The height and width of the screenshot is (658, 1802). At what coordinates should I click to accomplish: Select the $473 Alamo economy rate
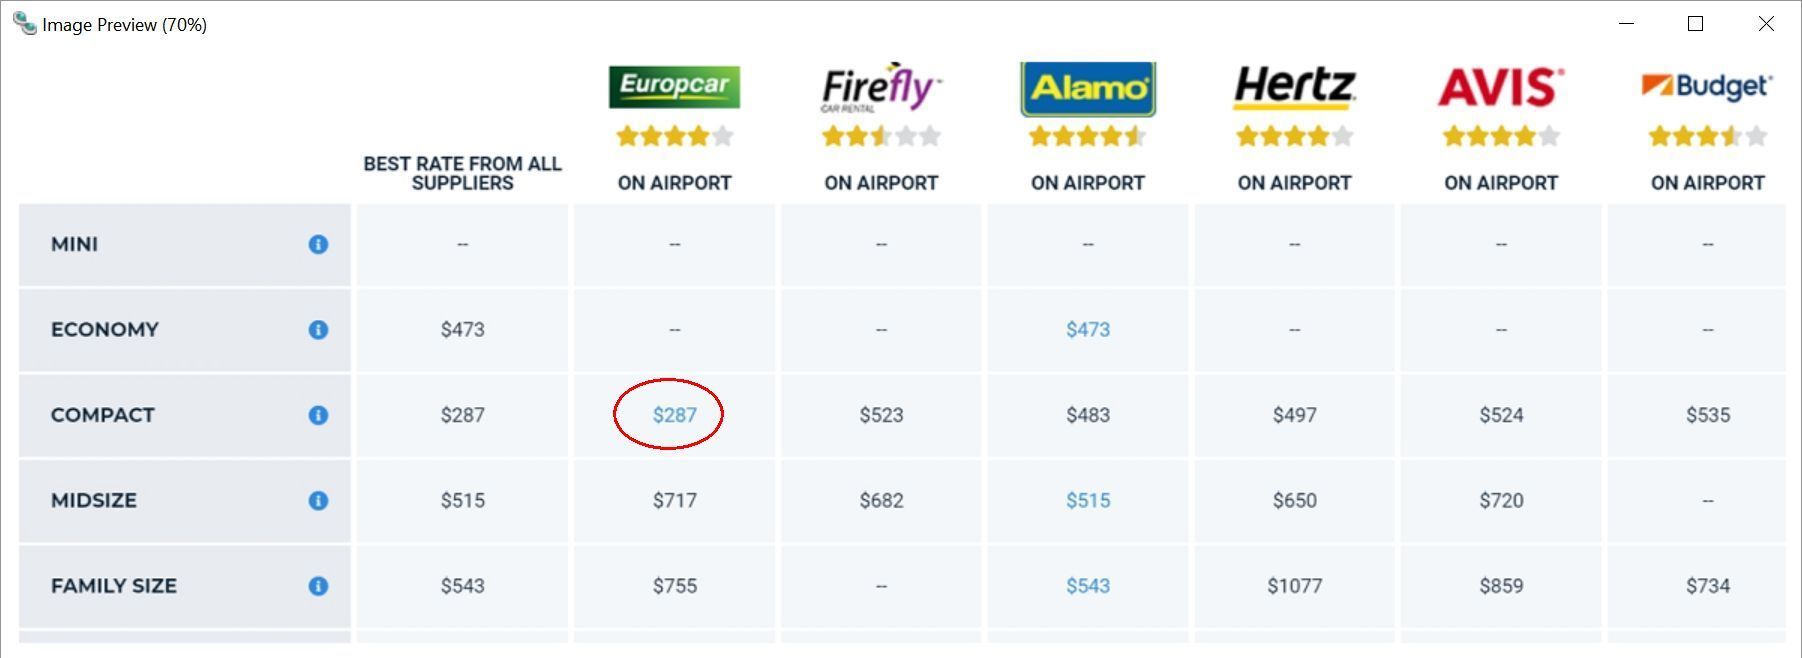(1088, 330)
